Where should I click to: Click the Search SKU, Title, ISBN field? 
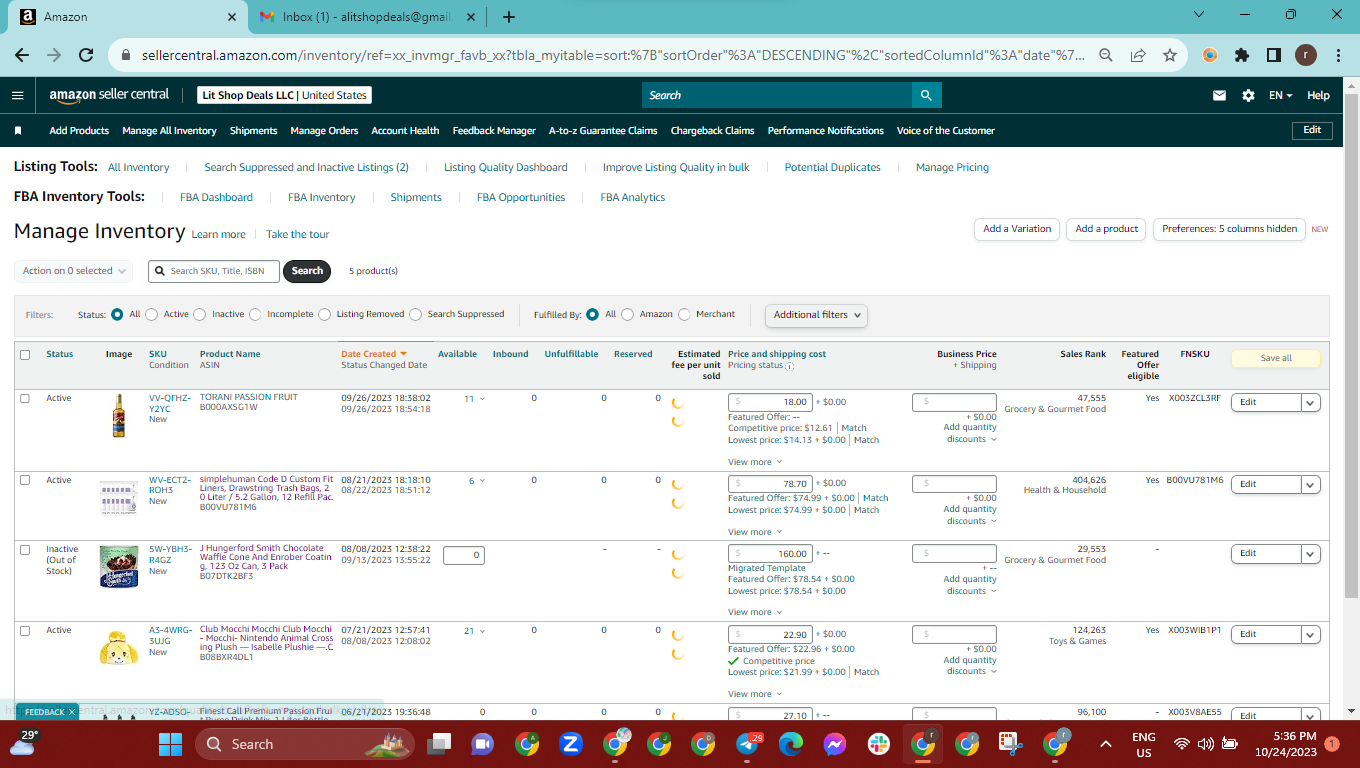pos(214,271)
